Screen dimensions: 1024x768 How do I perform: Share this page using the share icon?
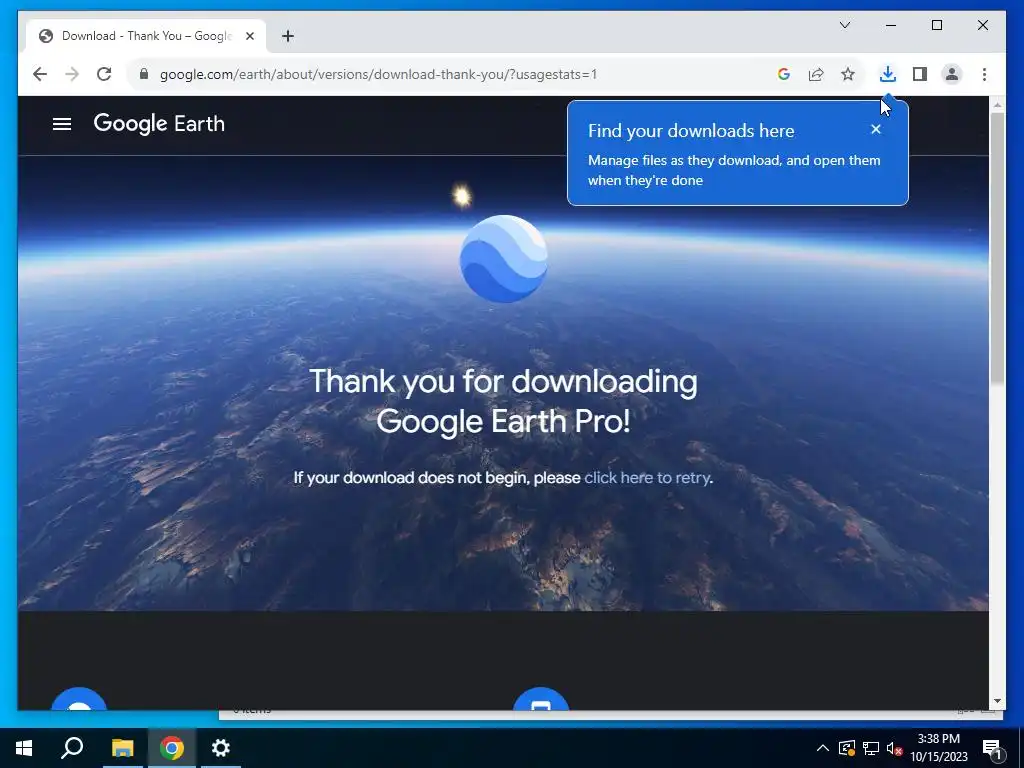(x=816, y=74)
